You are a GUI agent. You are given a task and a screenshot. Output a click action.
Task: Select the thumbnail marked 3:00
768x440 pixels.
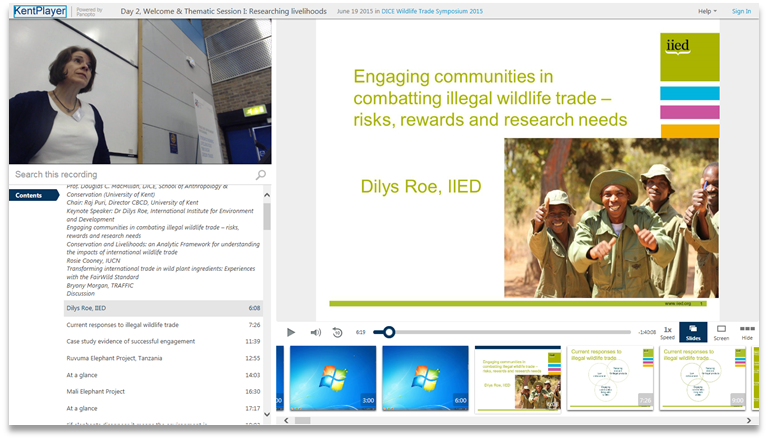click(x=333, y=378)
